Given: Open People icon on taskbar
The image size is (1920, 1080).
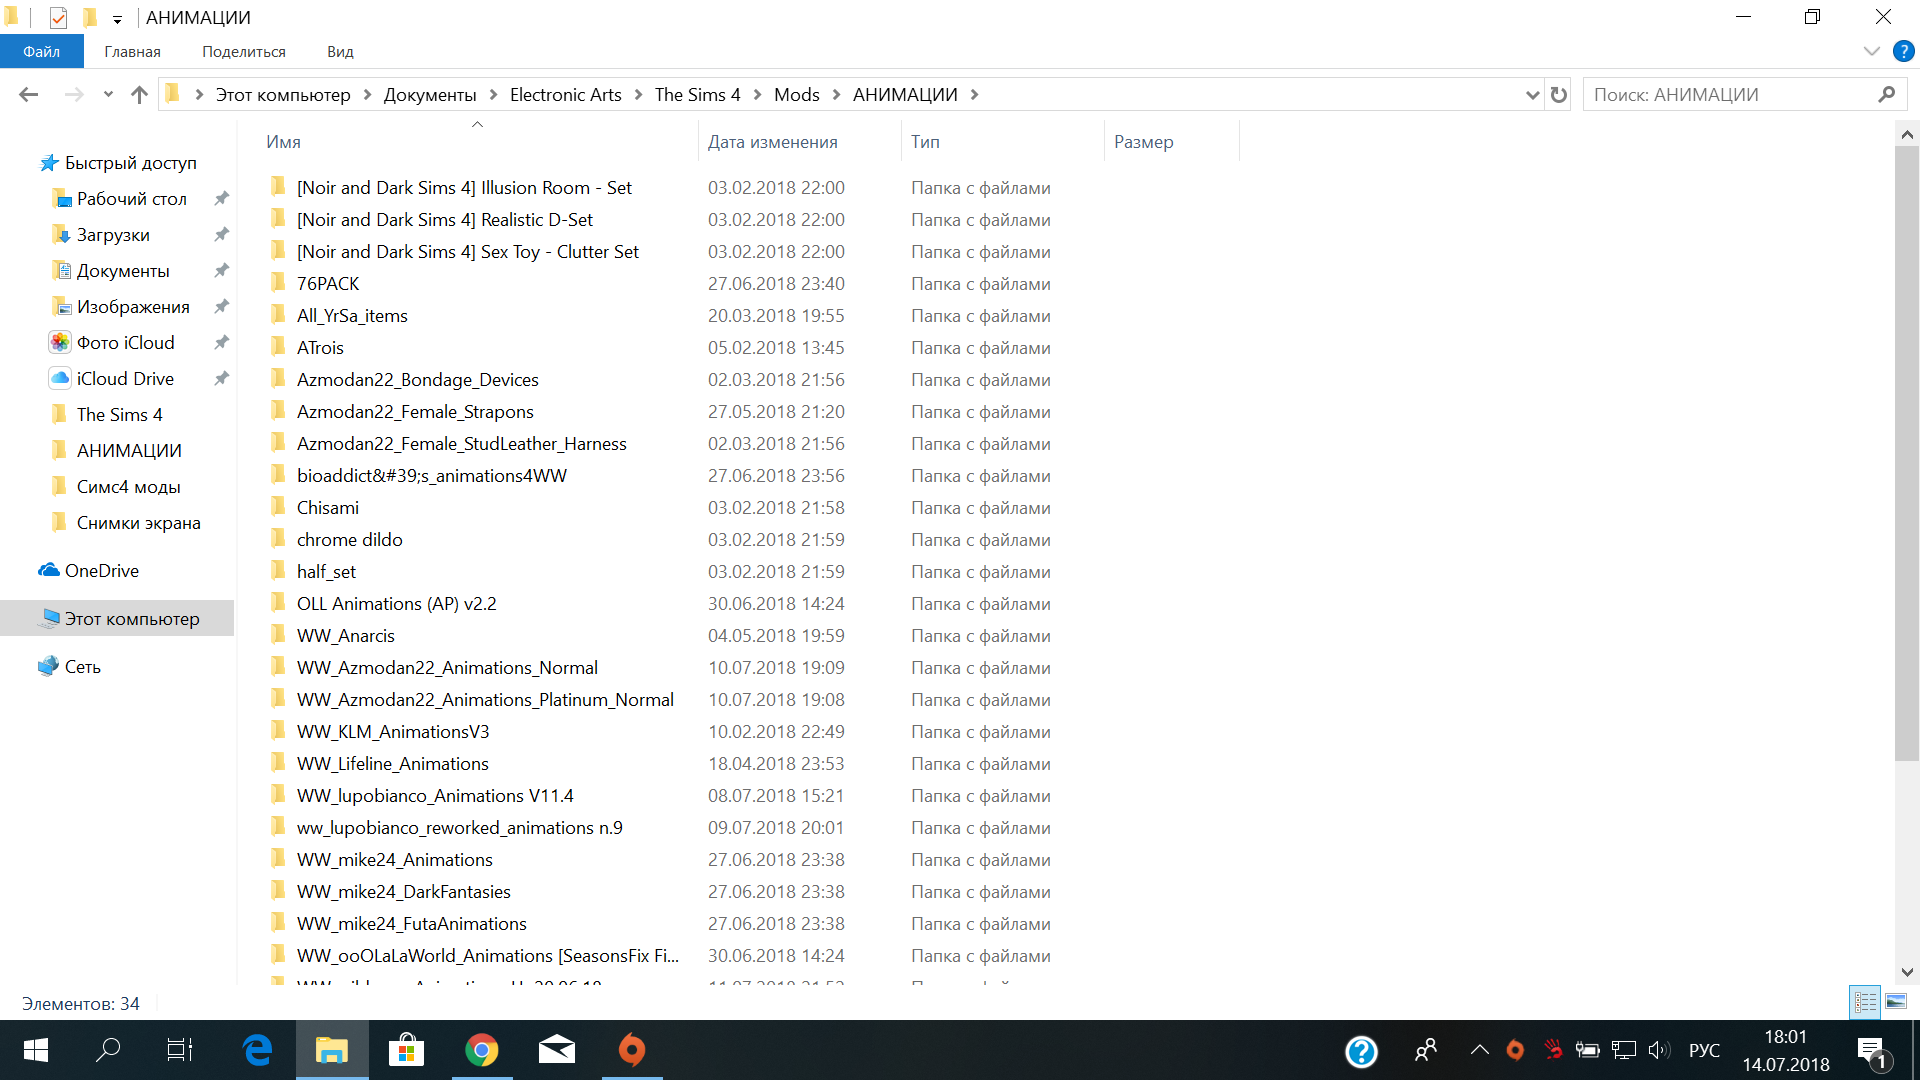Looking at the screenshot, I should (x=1426, y=1050).
